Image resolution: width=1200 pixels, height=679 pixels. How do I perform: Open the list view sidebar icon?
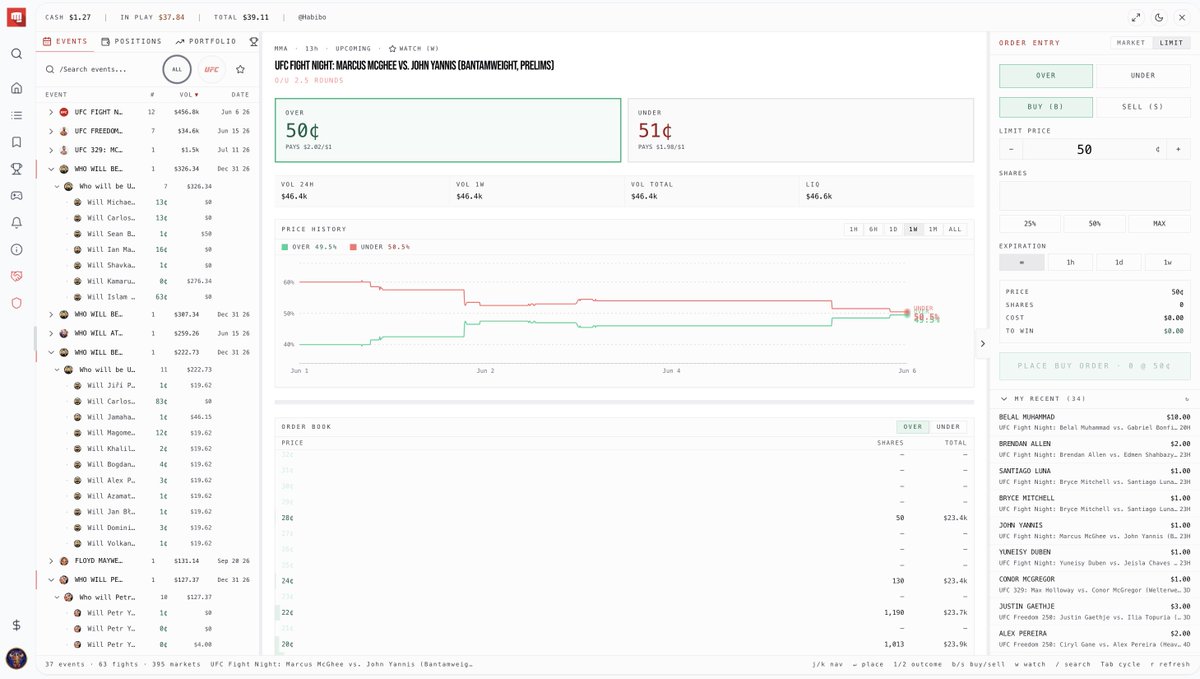pyautogui.click(x=16, y=115)
